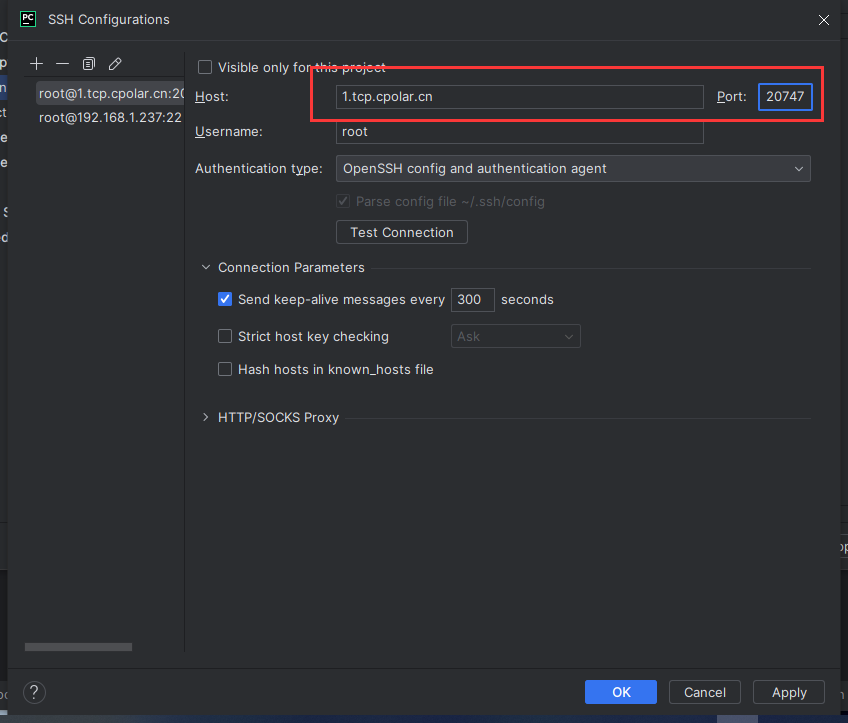The height and width of the screenshot is (723, 848).
Task: Click the Port field showing 20747
Action: tap(785, 97)
